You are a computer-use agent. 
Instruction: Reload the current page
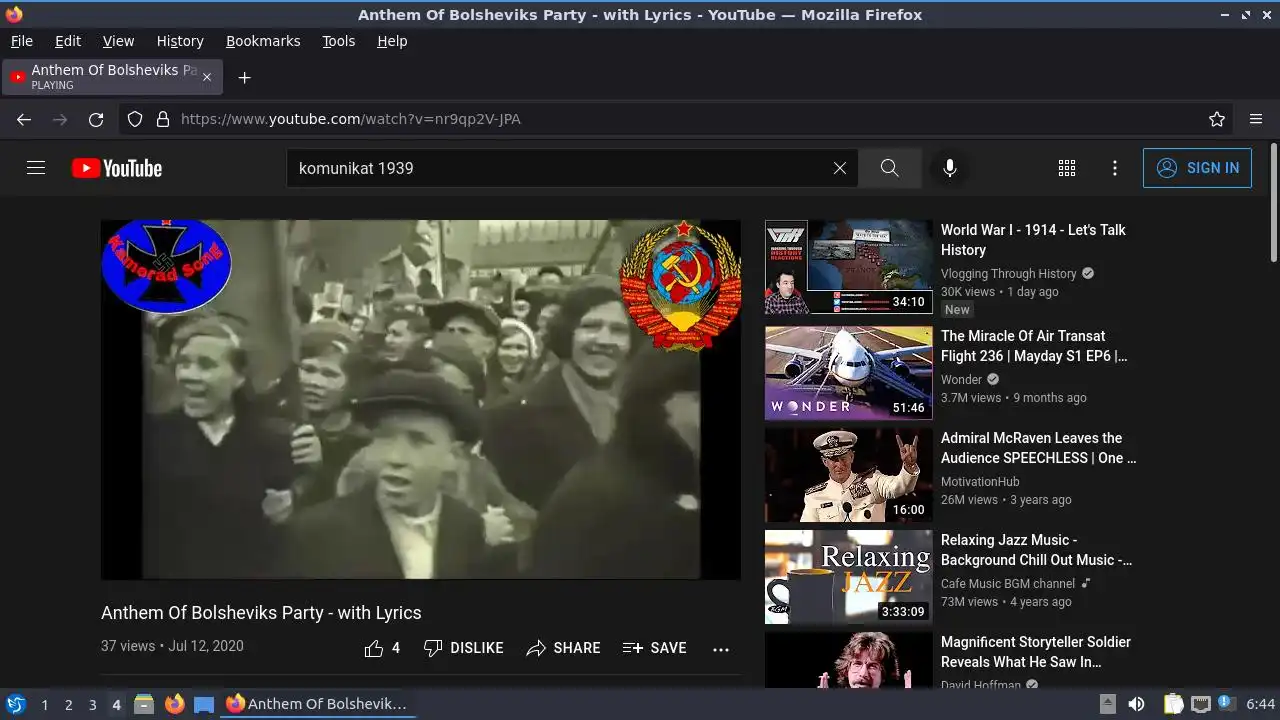click(96, 119)
